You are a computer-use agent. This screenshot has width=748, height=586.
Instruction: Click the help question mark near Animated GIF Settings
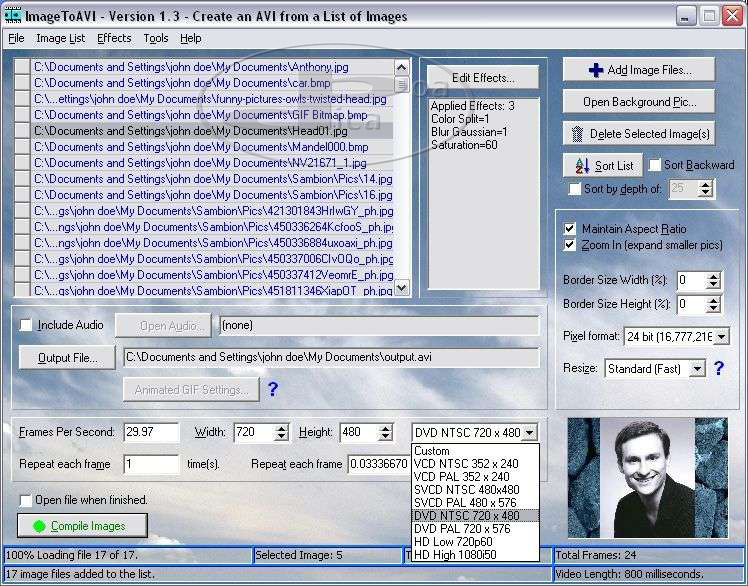pyautogui.click(x=272, y=390)
